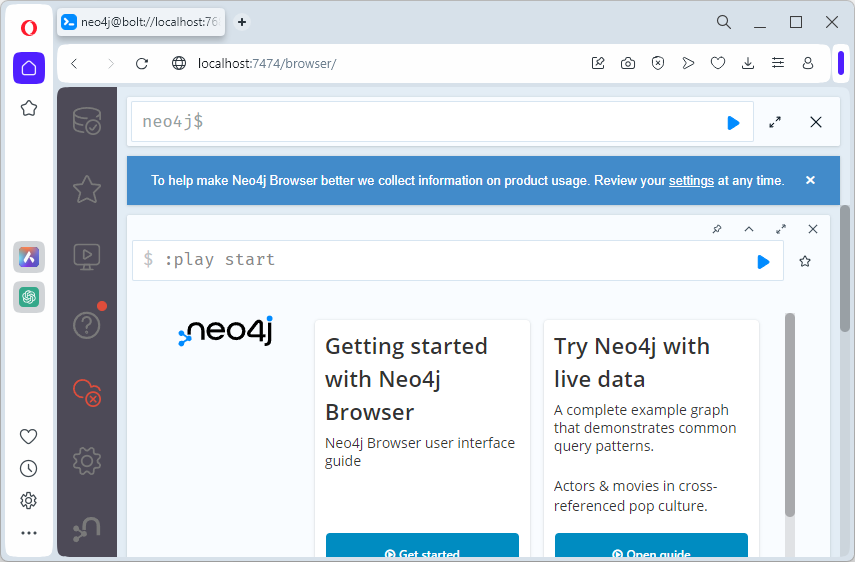The width and height of the screenshot is (855, 562).
Task: Click the Open guide button
Action: pyautogui.click(x=651, y=546)
